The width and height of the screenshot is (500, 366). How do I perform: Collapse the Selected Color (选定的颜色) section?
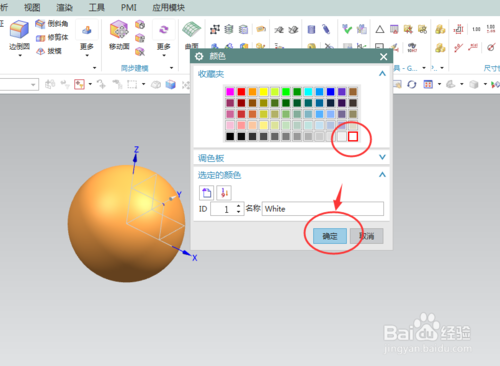tap(382, 175)
